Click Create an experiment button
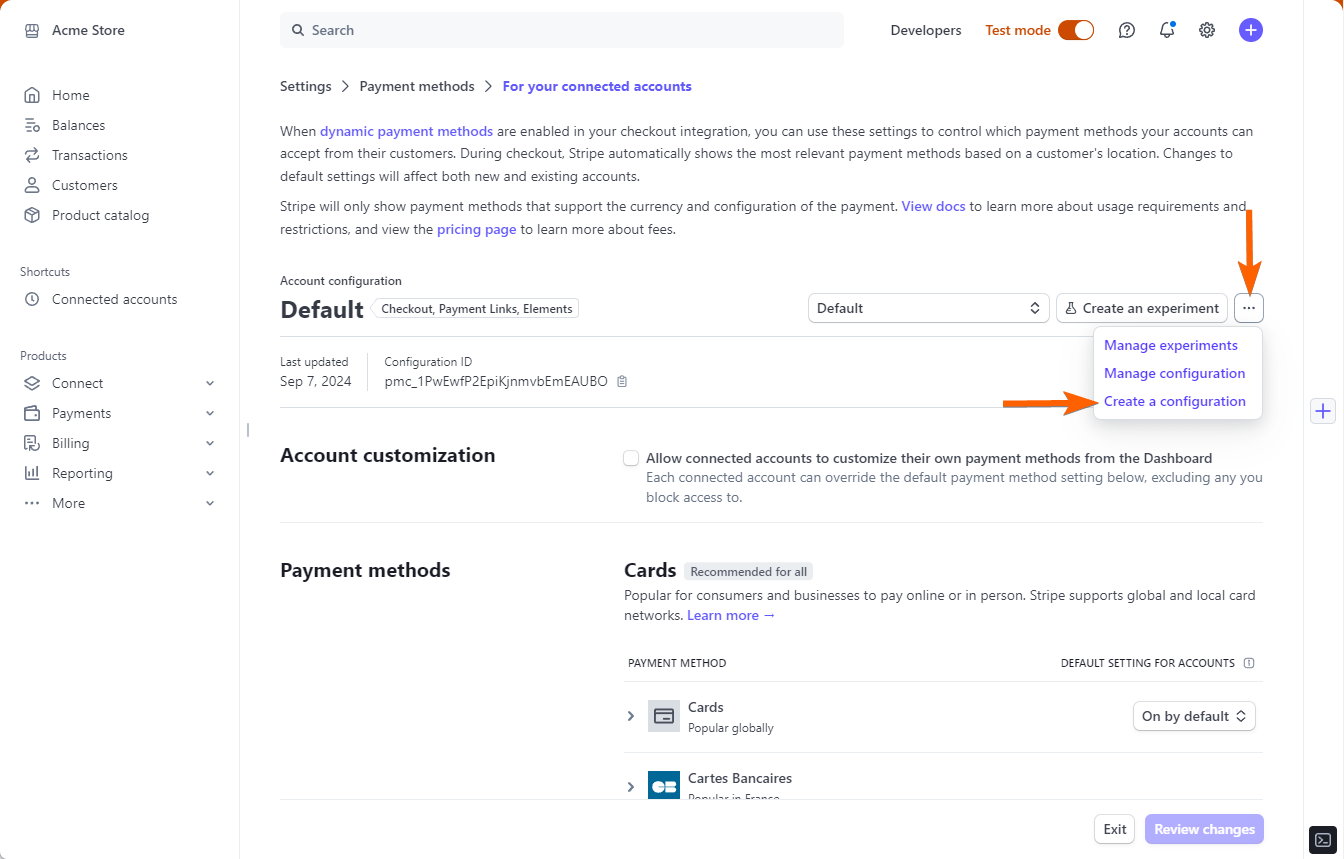1344x859 pixels. tap(1141, 308)
